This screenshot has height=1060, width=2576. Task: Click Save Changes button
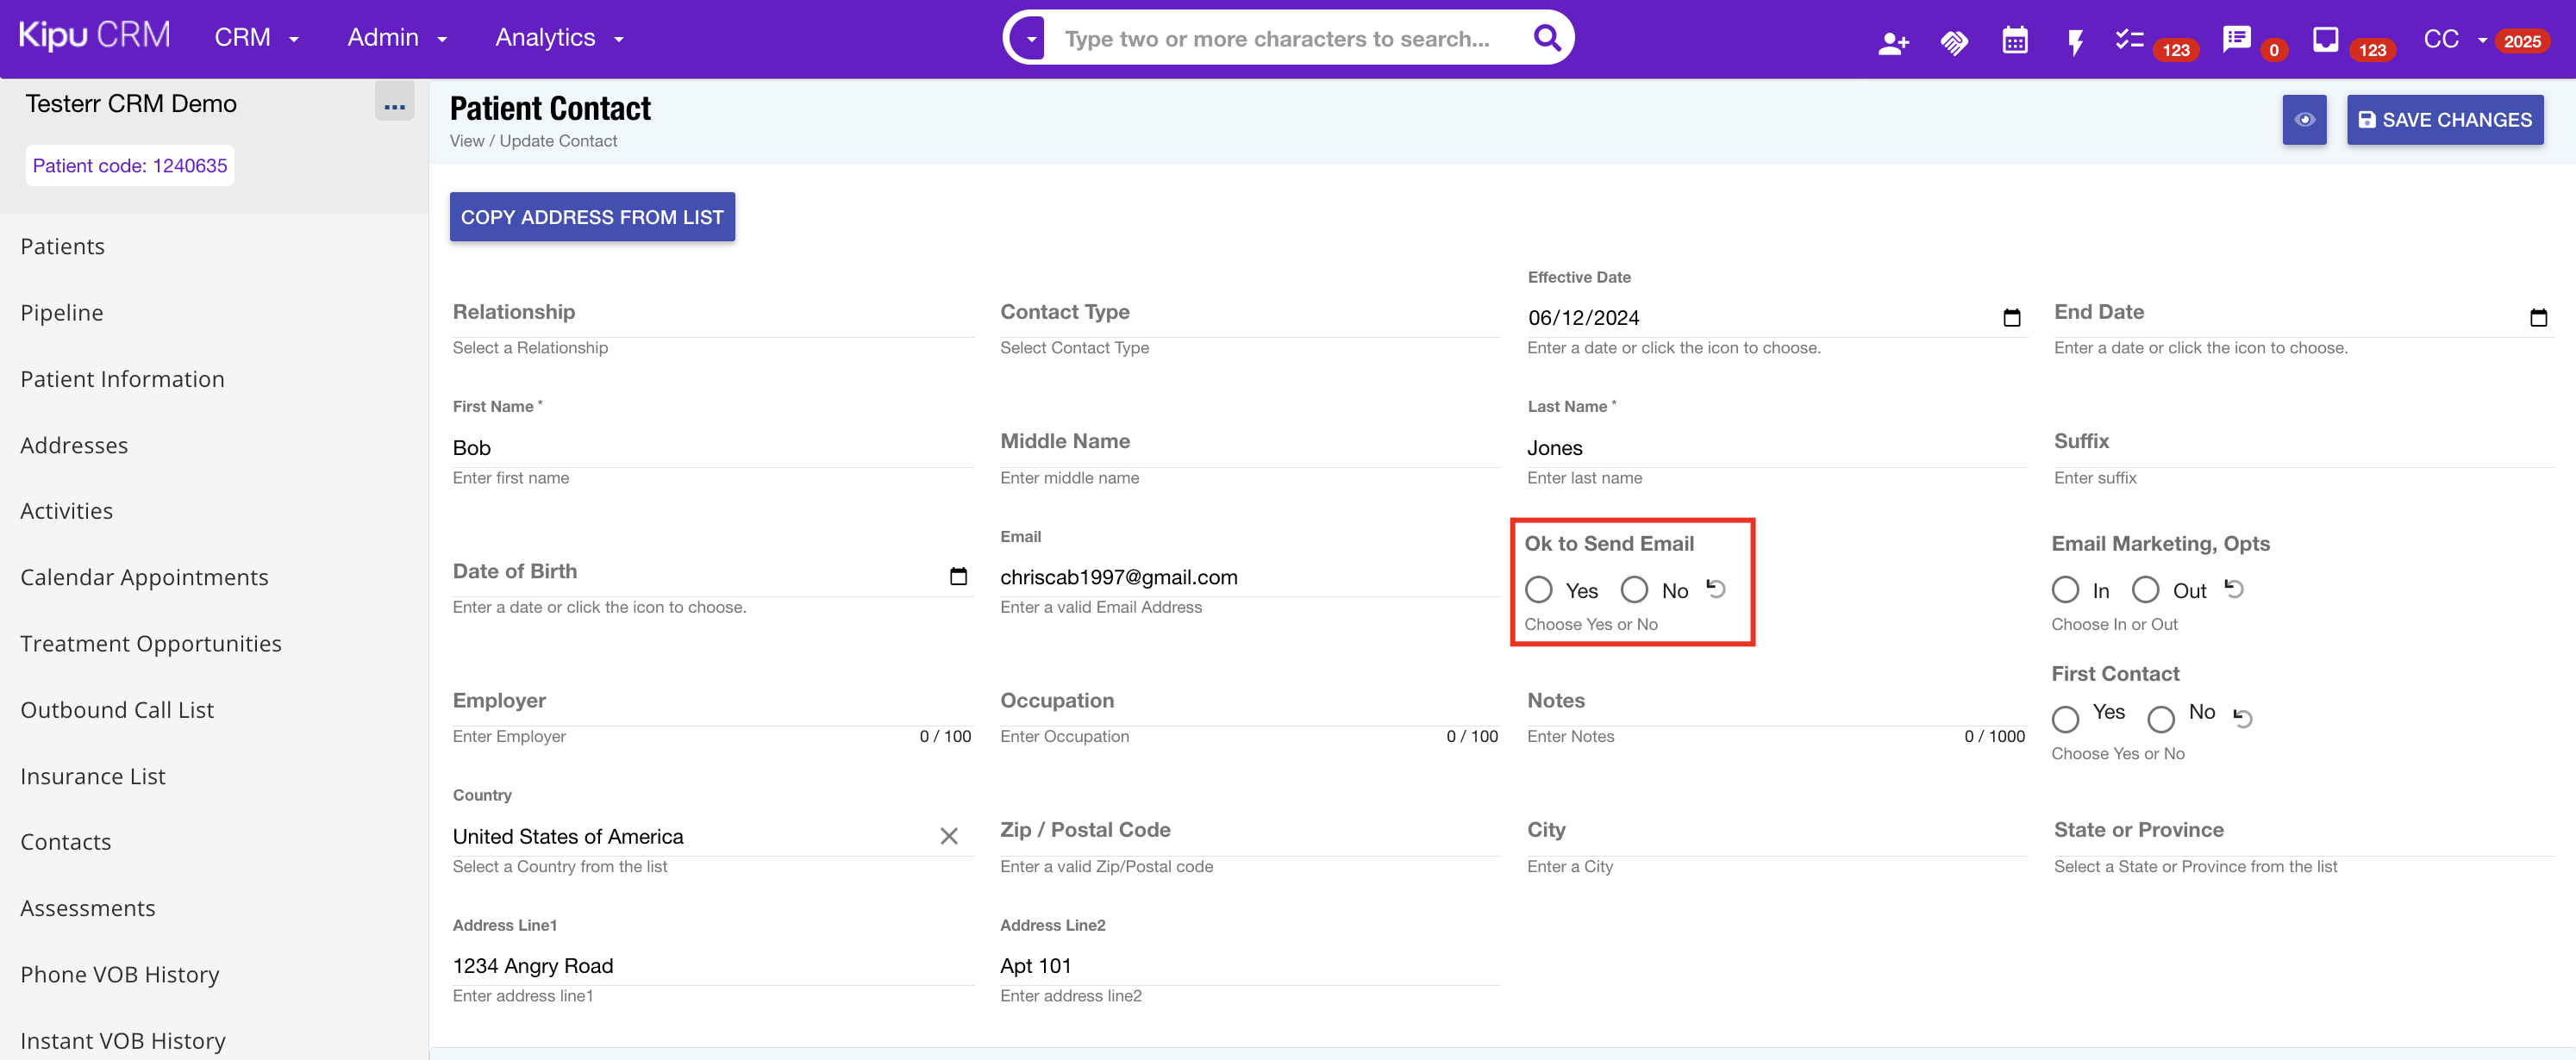click(2444, 119)
